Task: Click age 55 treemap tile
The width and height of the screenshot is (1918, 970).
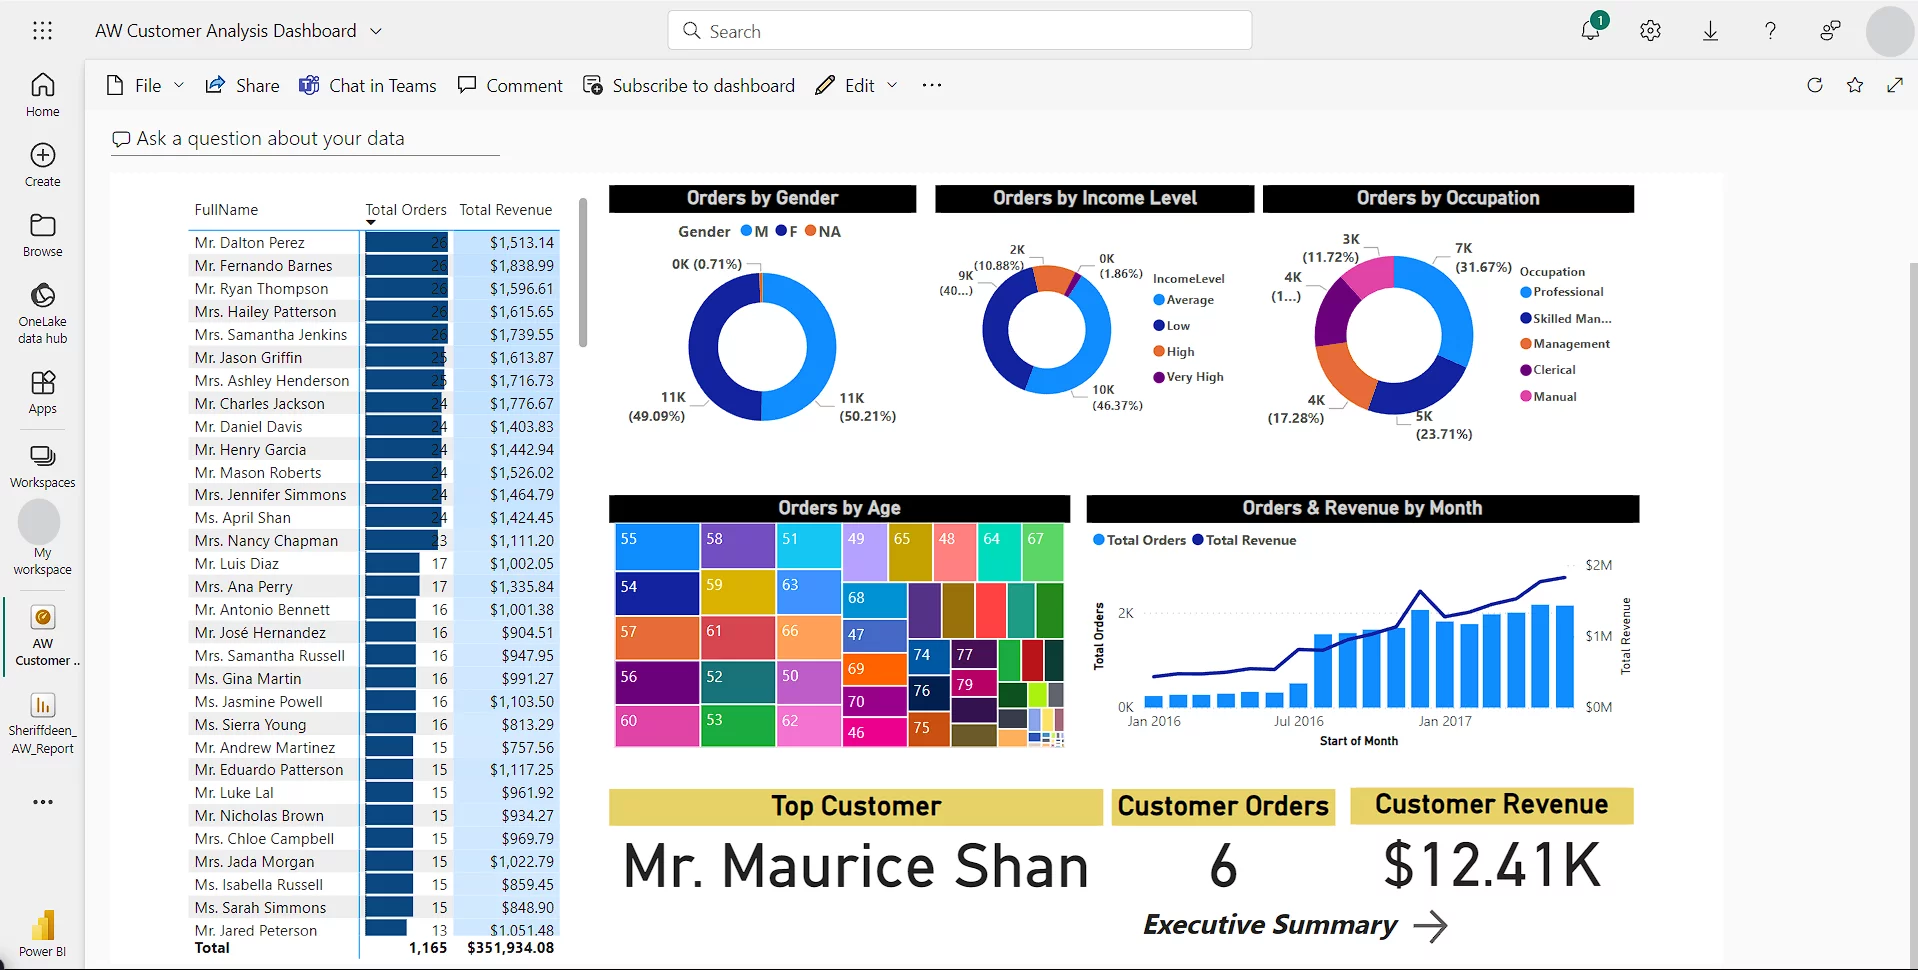Action: pos(656,546)
